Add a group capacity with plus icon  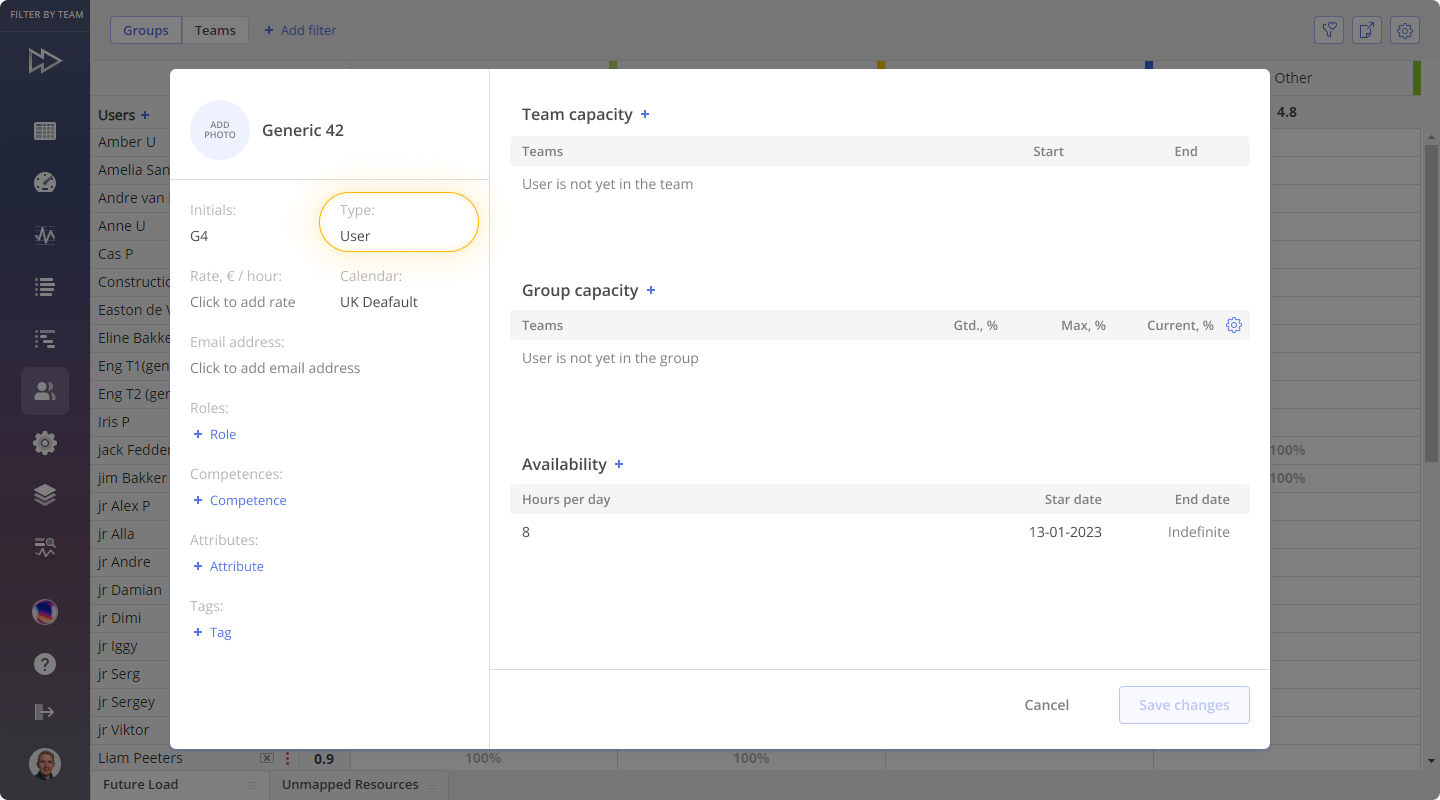pos(651,290)
